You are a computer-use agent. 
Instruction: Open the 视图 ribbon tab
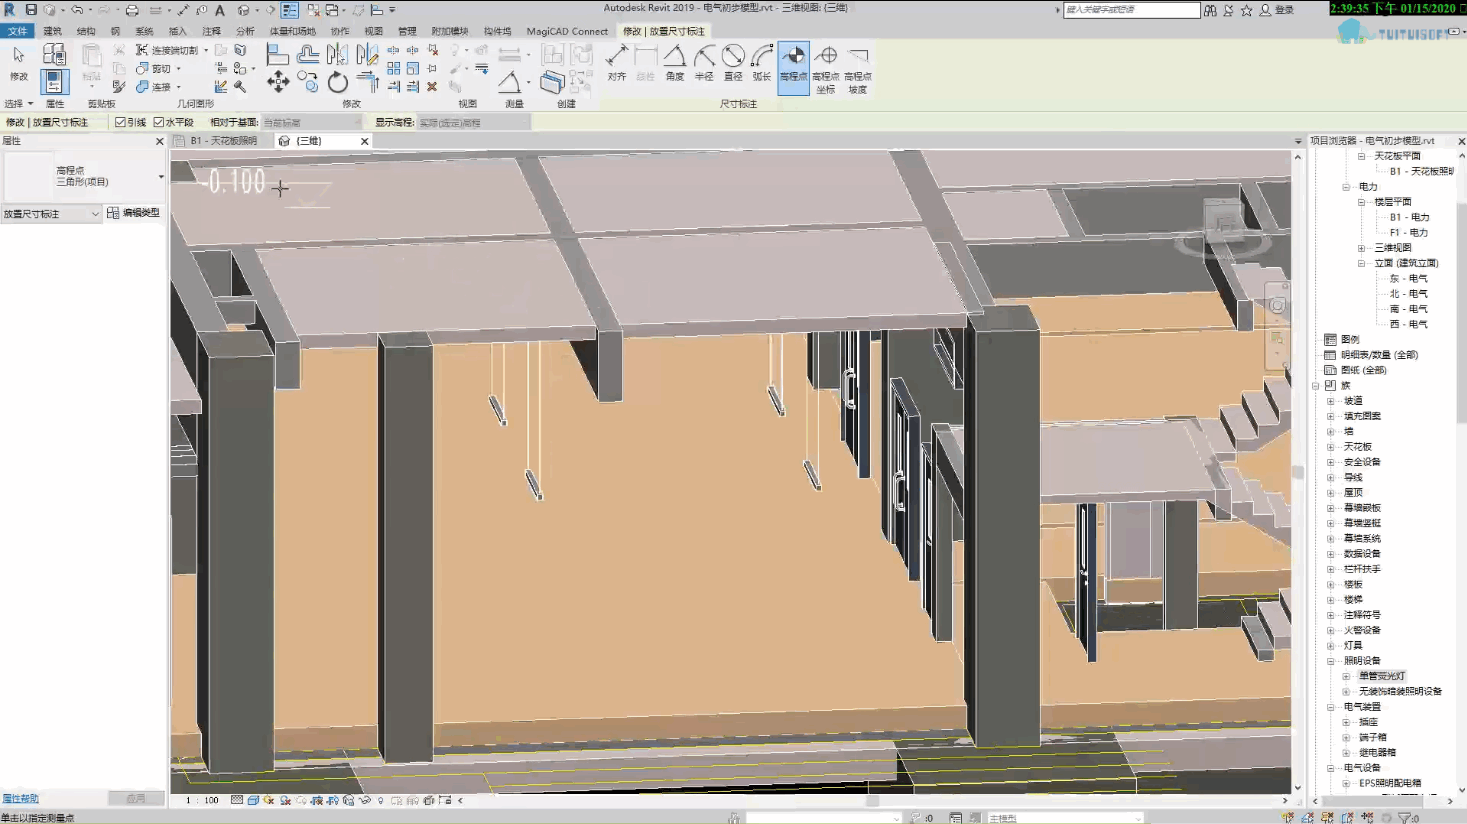click(373, 31)
